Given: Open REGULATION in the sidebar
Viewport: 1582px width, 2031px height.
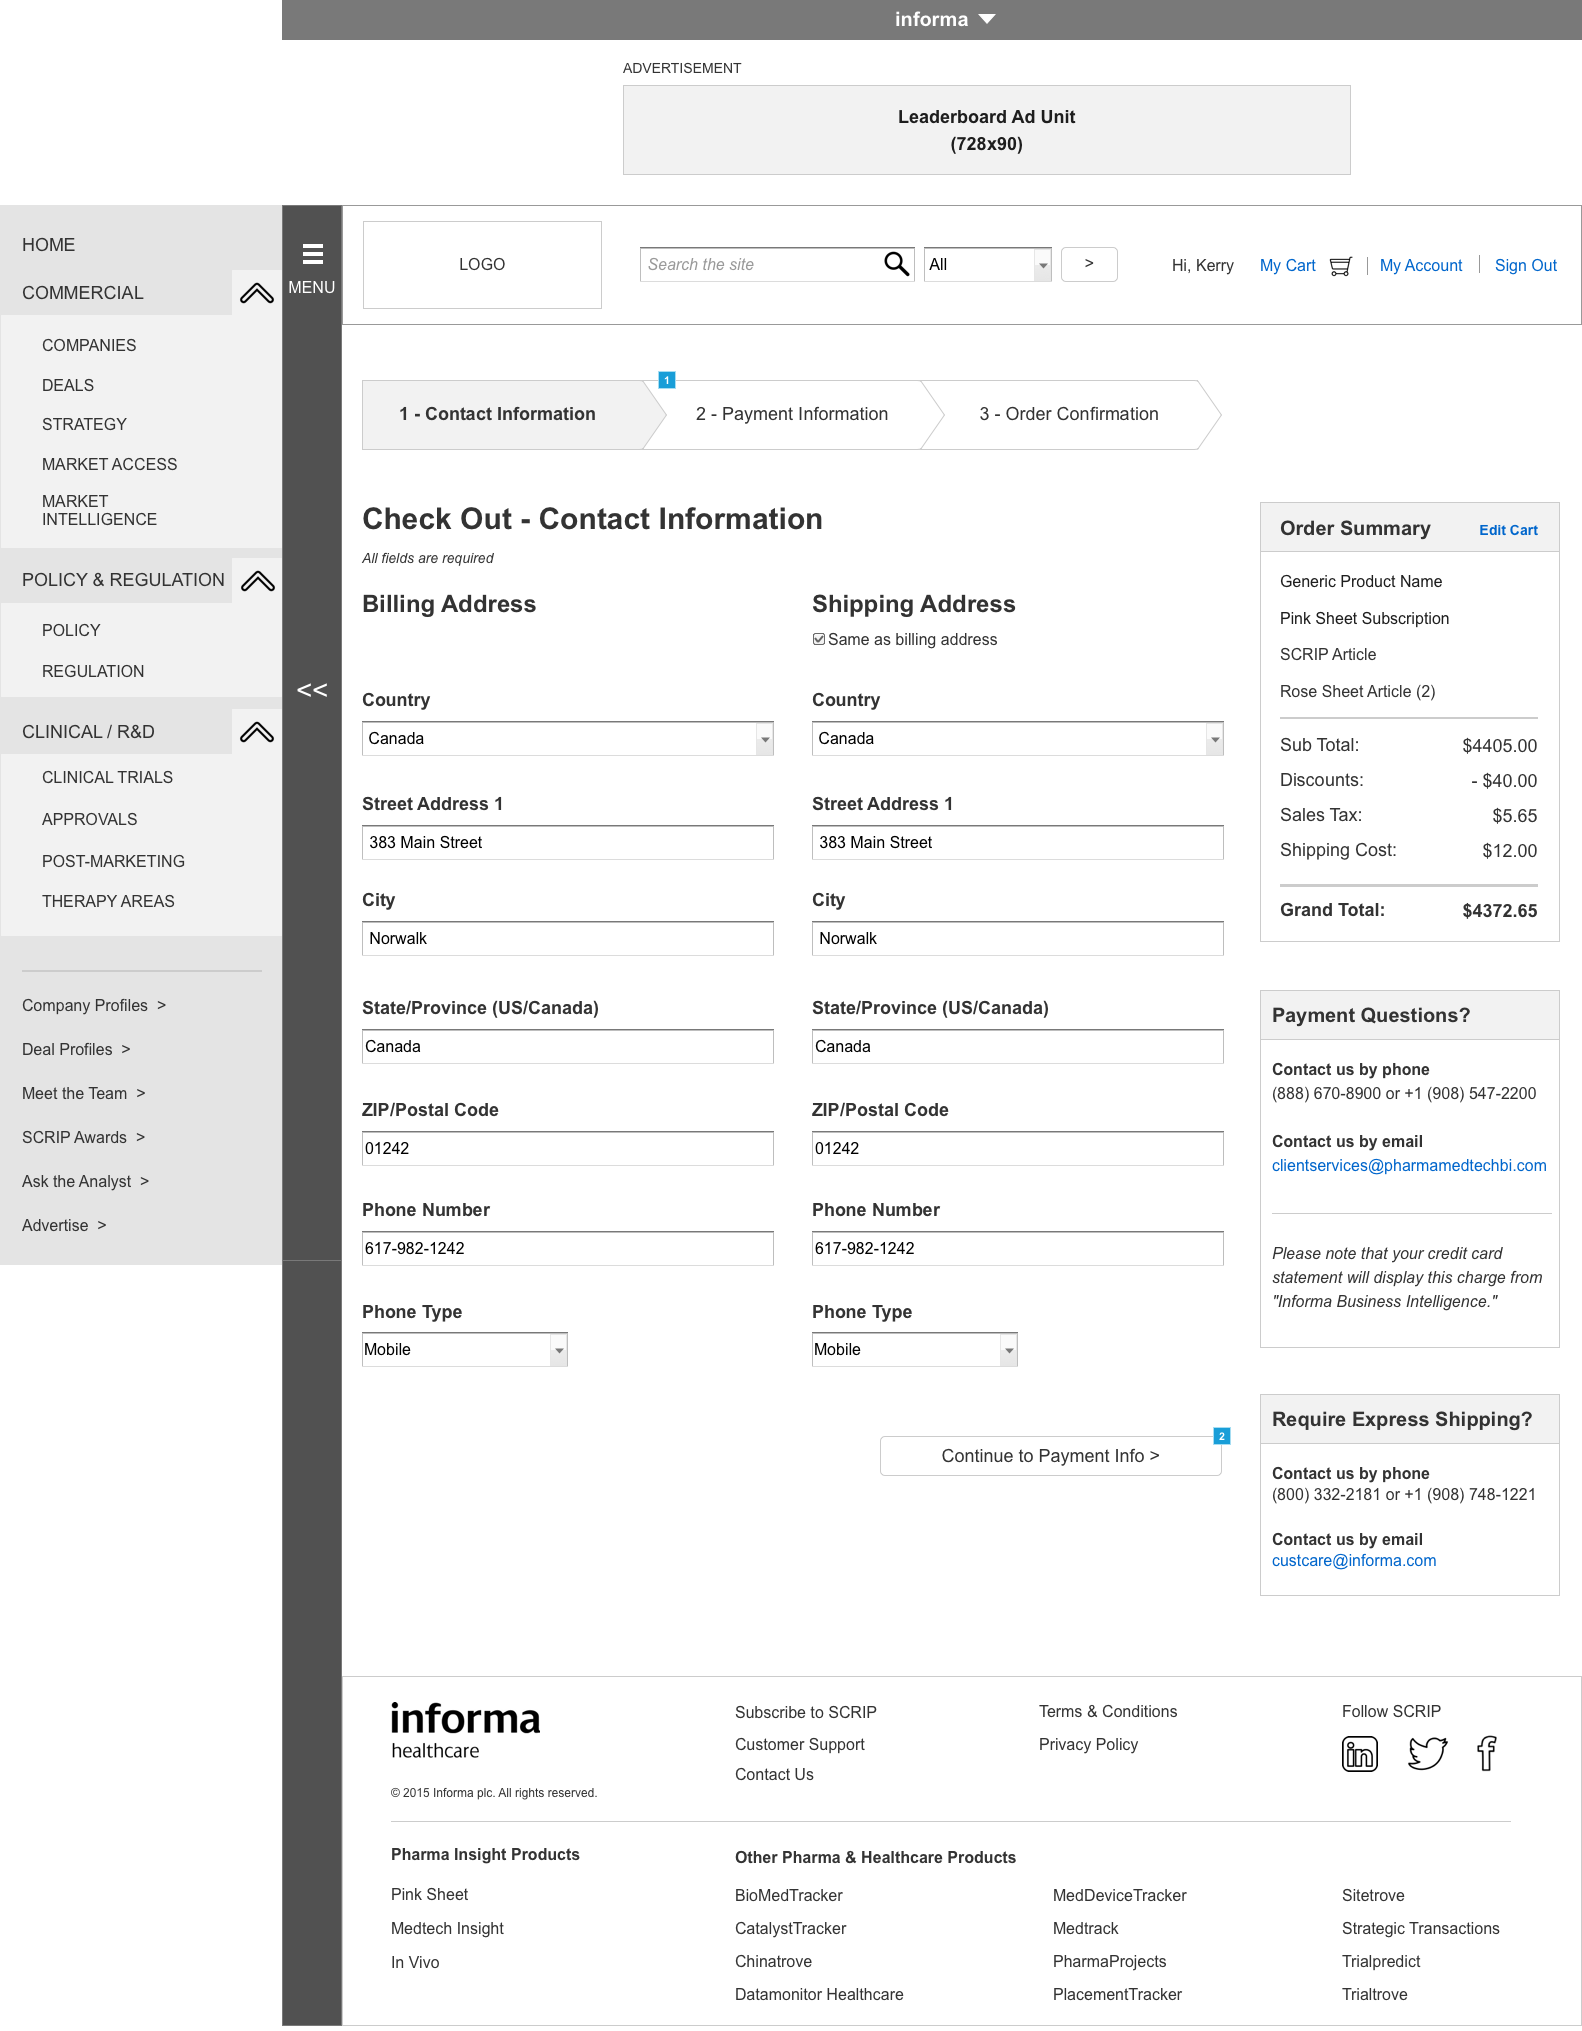Looking at the screenshot, I should click(93, 671).
